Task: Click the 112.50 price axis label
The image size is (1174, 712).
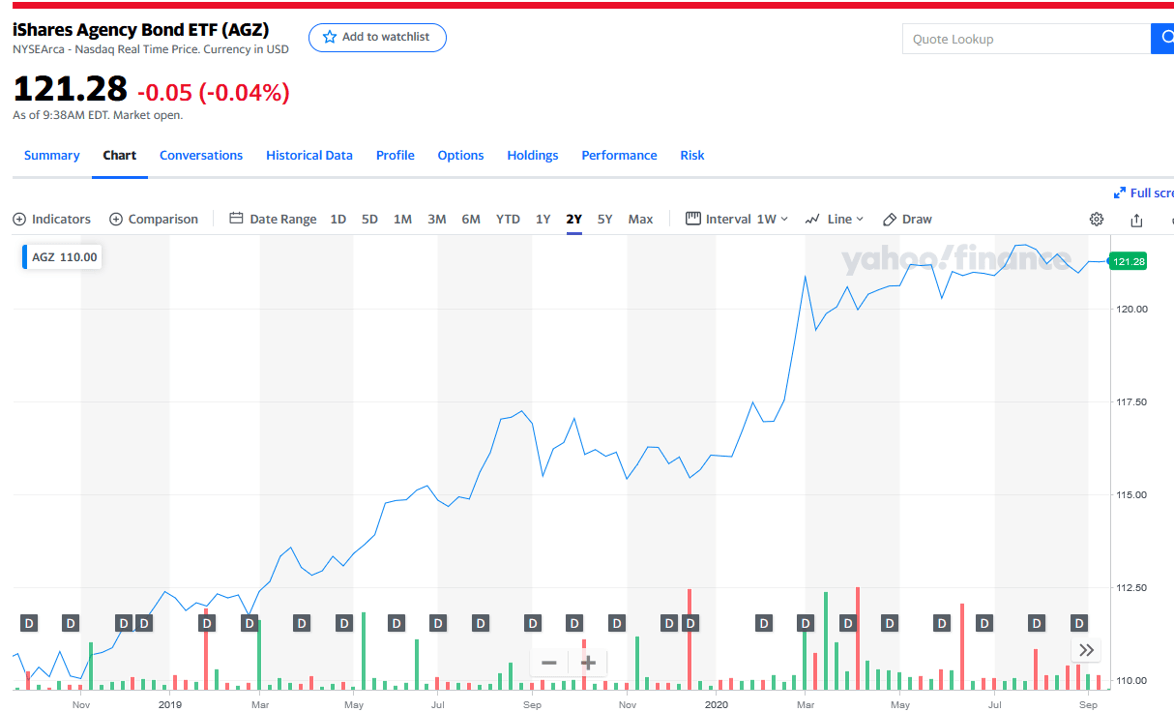Action: (x=1131, y=588)
